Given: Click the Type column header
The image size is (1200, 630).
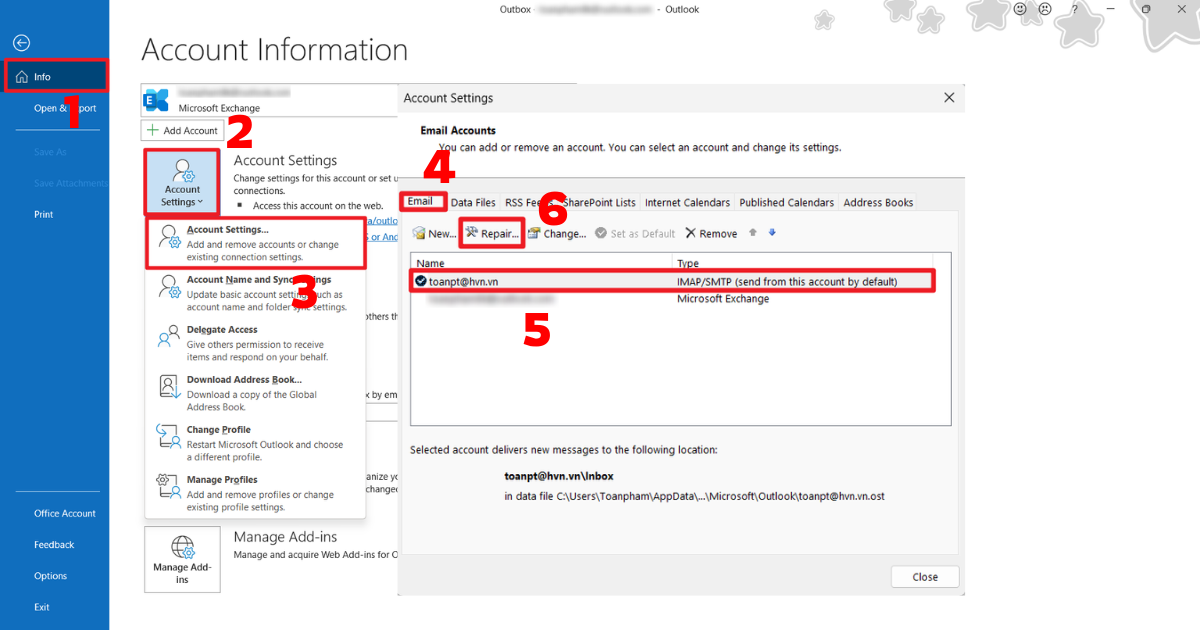Looking at the screenshot, I should click(811, 263).
